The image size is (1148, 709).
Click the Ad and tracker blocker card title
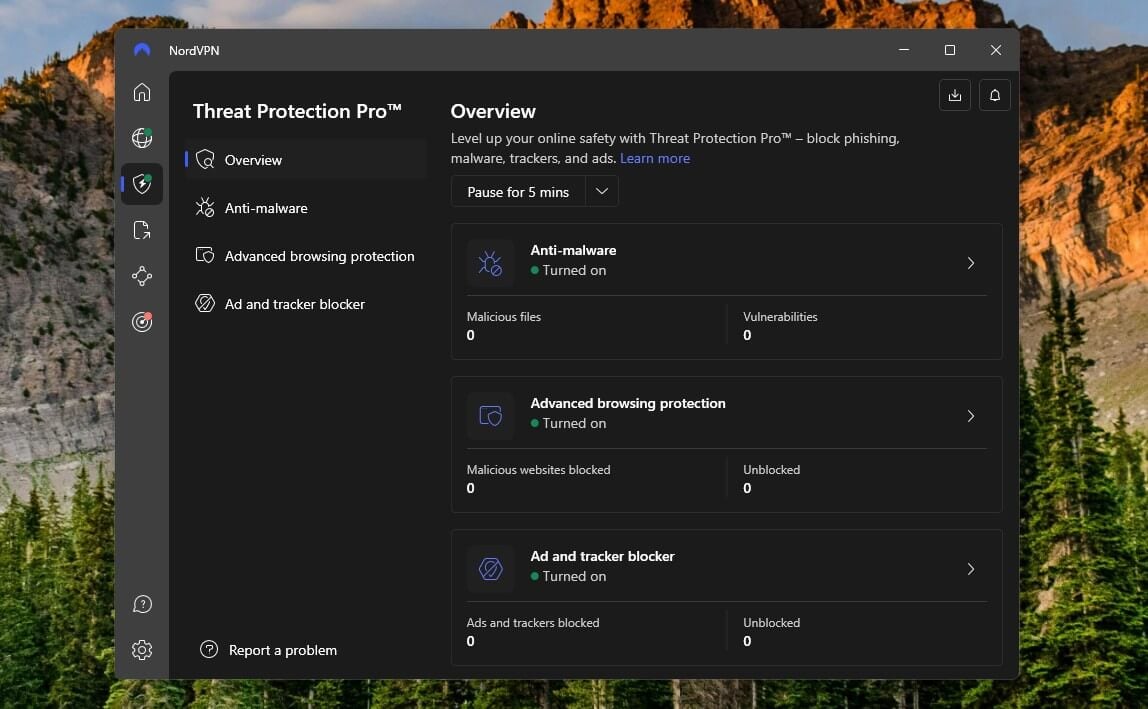(x=602, y=557)
